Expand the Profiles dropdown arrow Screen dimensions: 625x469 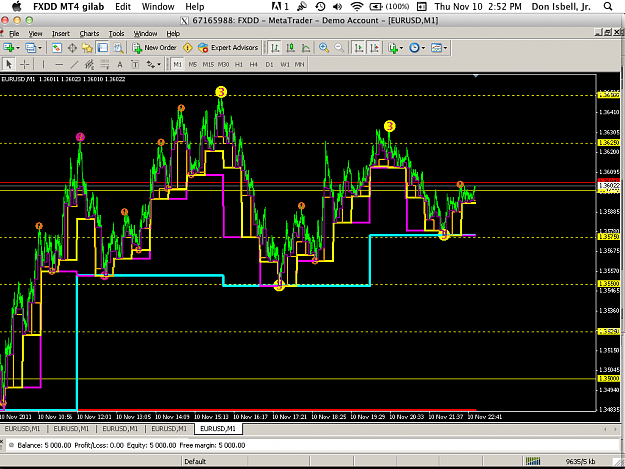[40, 48]
